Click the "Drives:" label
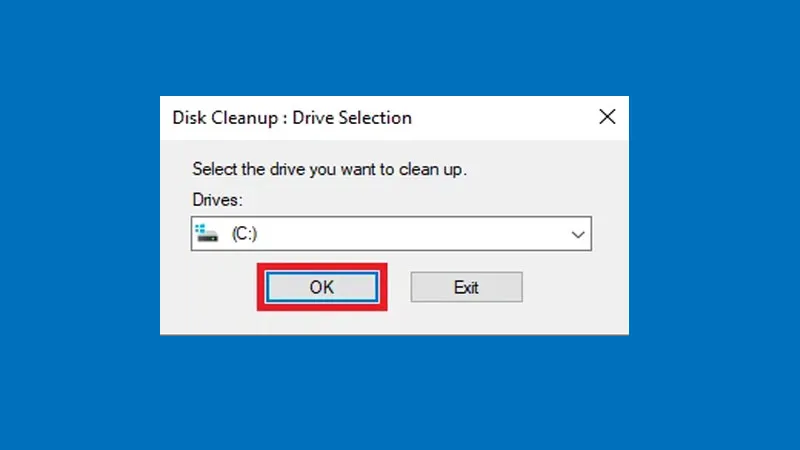Screen dimensions: 800x450 pos(217,200)
